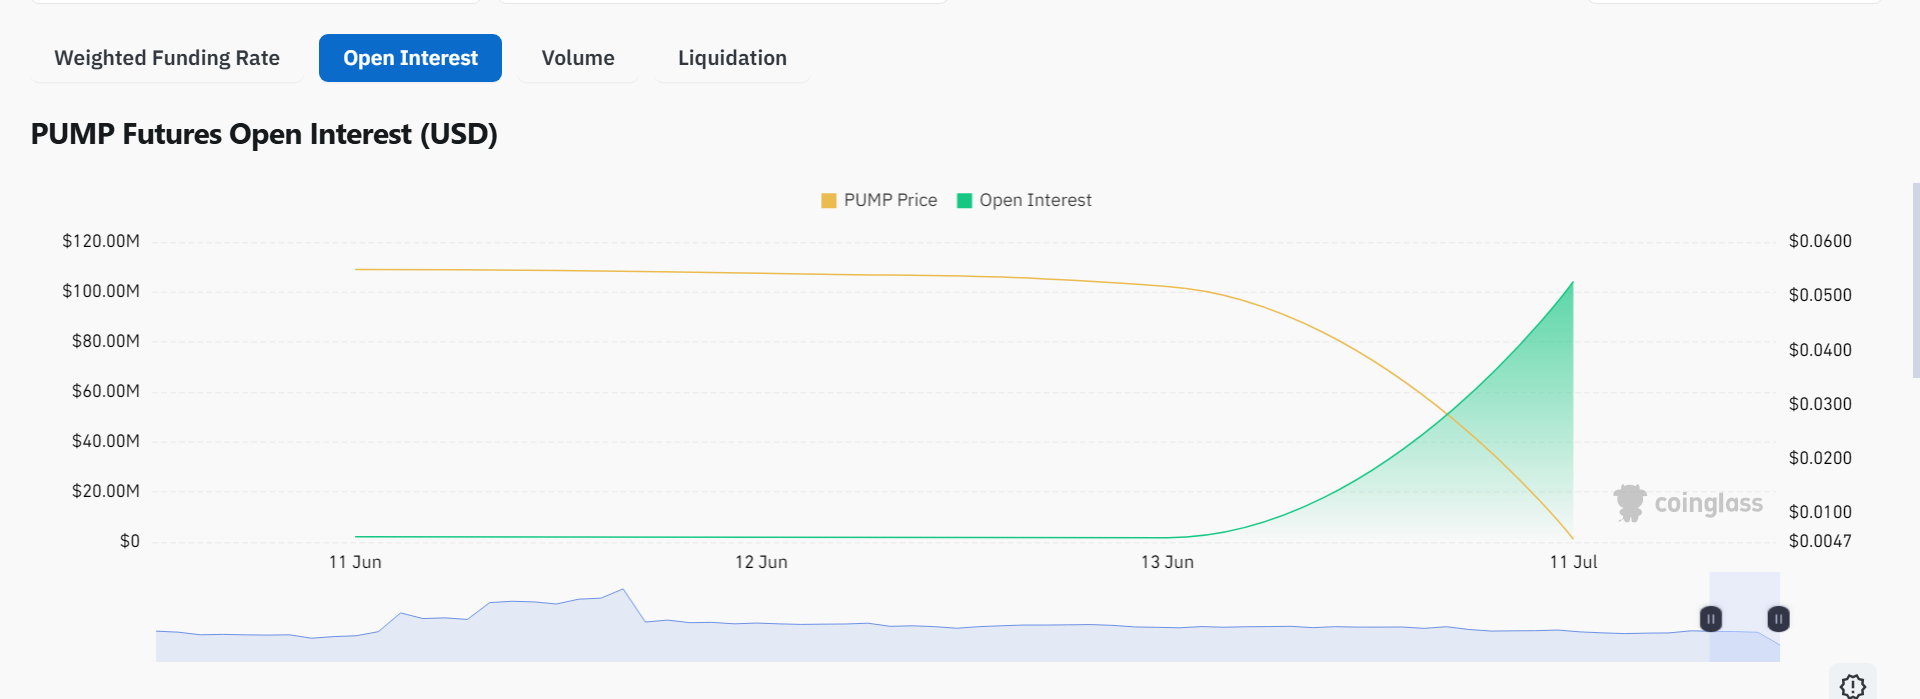Click the exclamation badge icon in bottom corner

point(1852,686)
